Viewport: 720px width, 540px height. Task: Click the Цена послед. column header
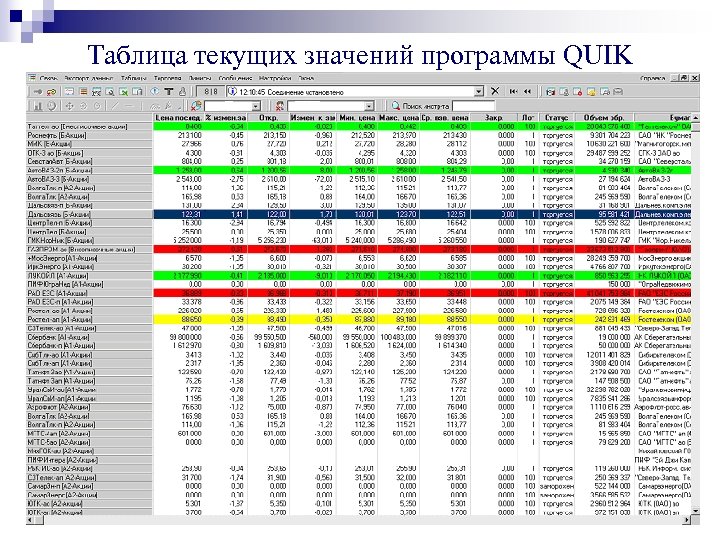pyautogui.click(x=178, y=118)
